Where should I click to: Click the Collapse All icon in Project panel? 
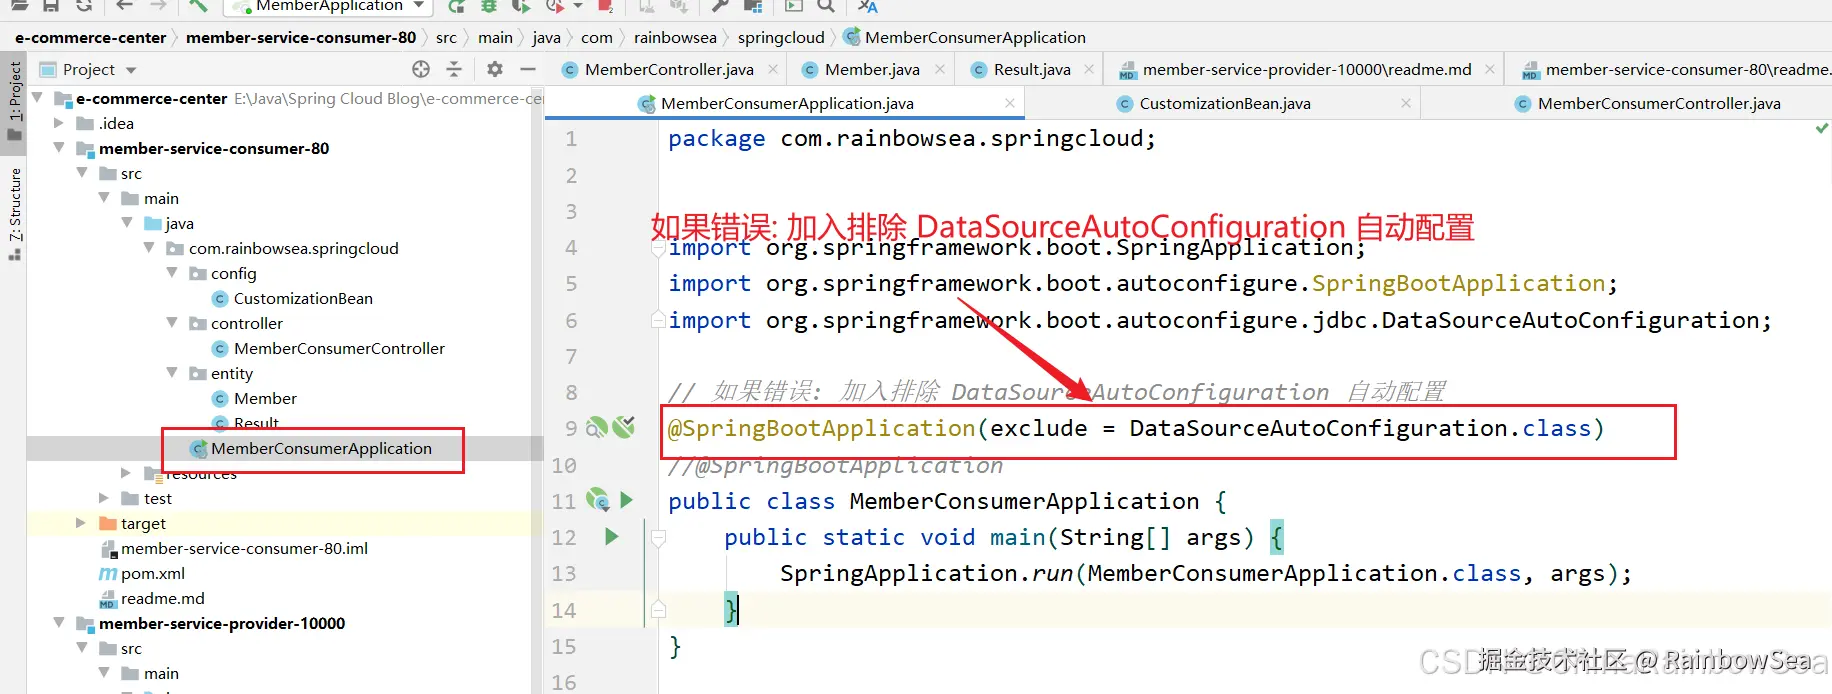coord(454,69)
